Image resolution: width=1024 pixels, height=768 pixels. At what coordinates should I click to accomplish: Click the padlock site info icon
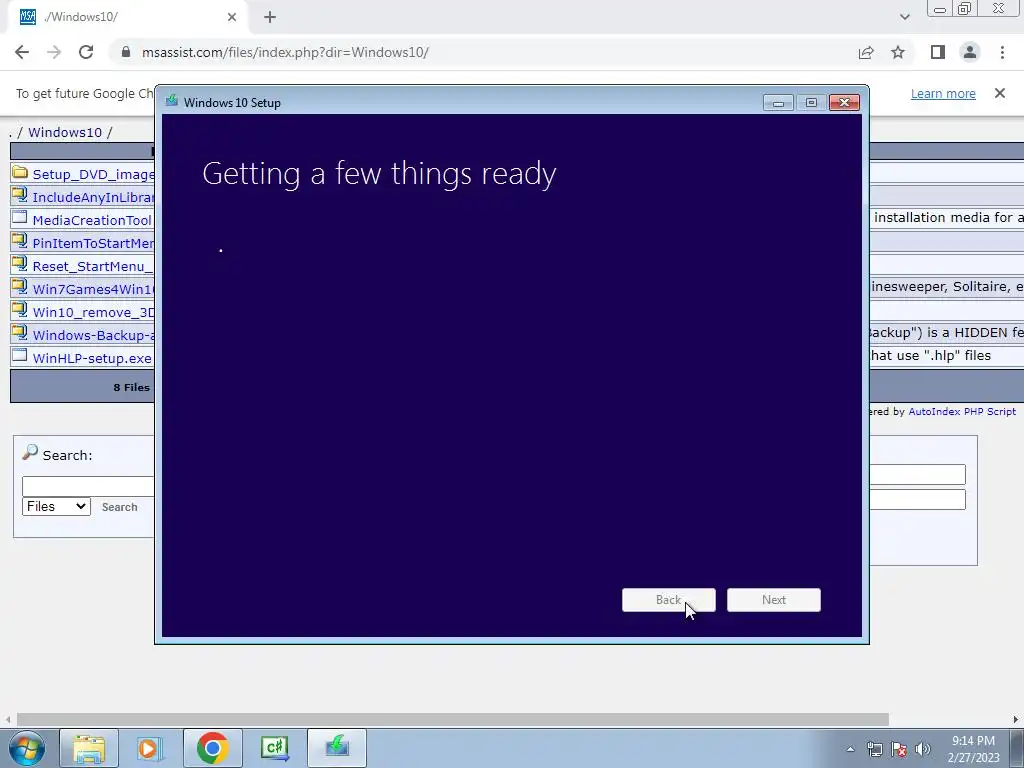[126, 52]
